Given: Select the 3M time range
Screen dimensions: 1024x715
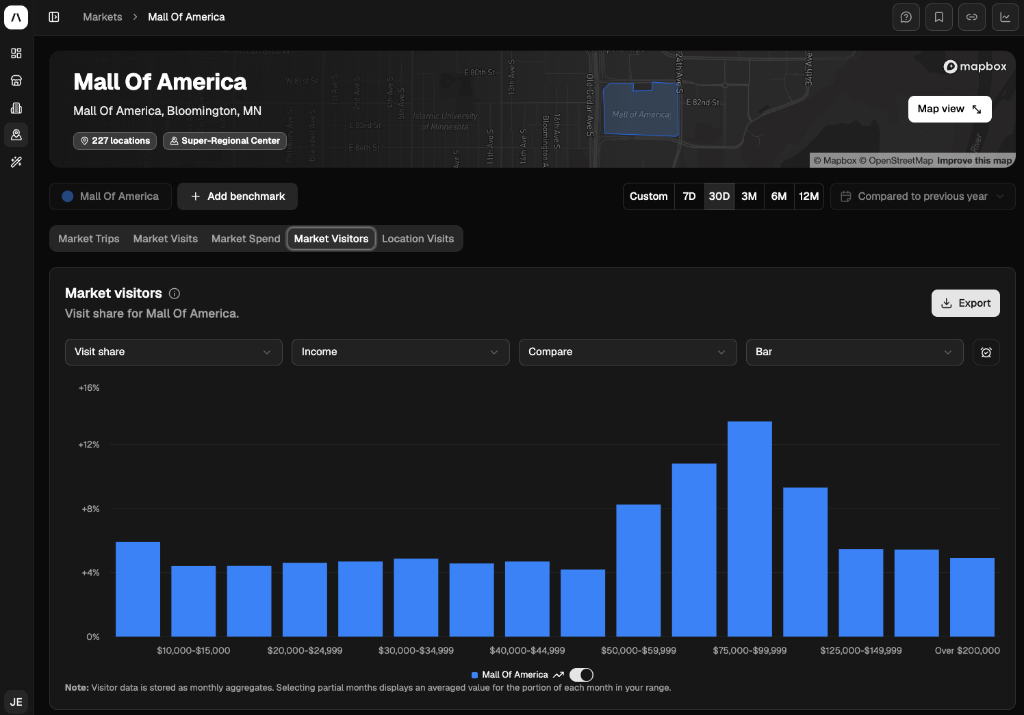Looking at the screenshot, I should coord(749,197).
